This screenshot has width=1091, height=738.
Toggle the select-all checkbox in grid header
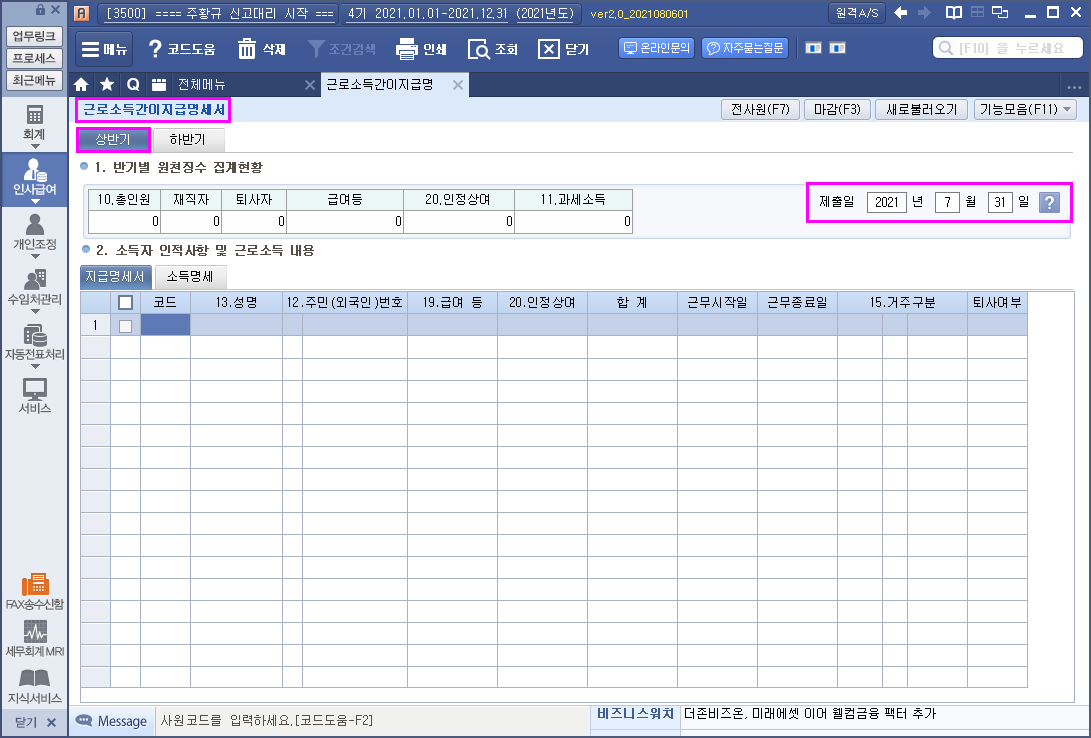(x=126, y=303)
